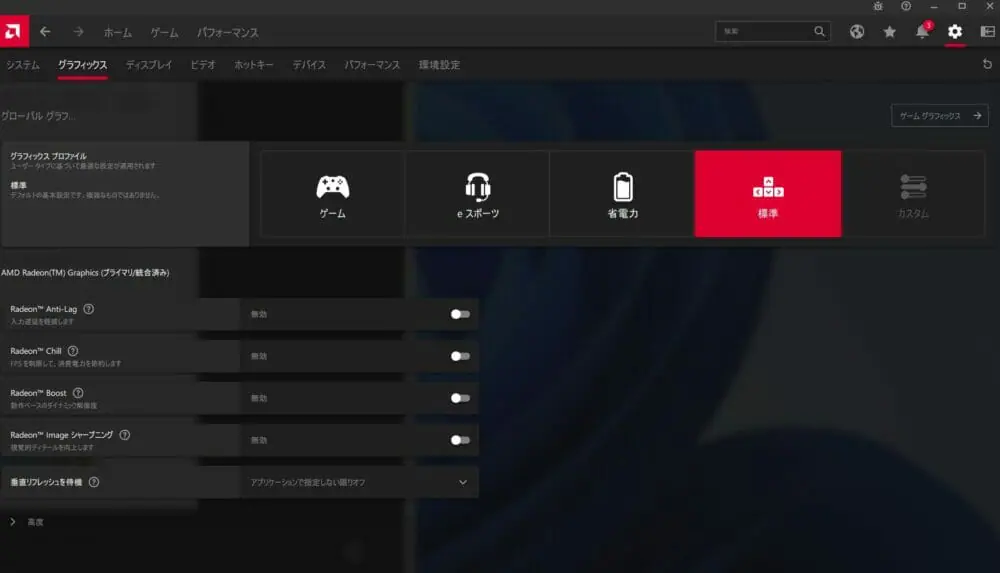Click the ゲーム グラフィックス button
The height and width of the screenshot is (573, 1000).
tap(938, 116)
